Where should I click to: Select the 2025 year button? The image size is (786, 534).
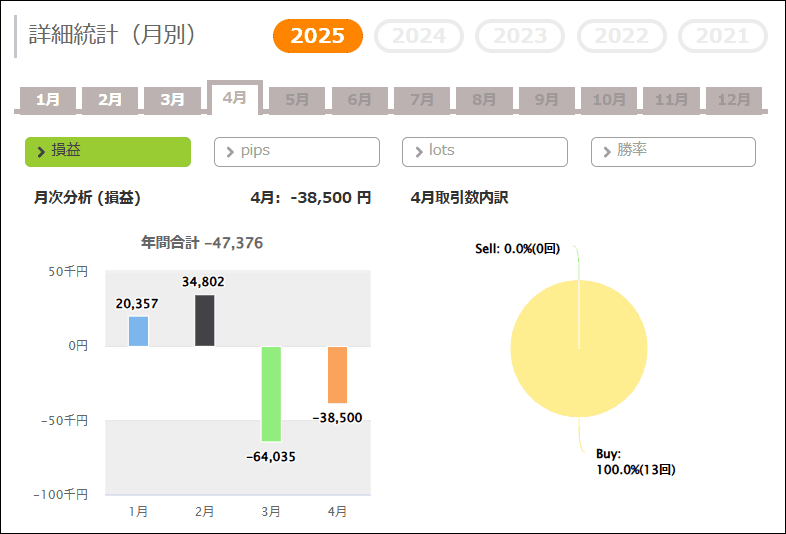pyautogui.click(x=318, y=36)
